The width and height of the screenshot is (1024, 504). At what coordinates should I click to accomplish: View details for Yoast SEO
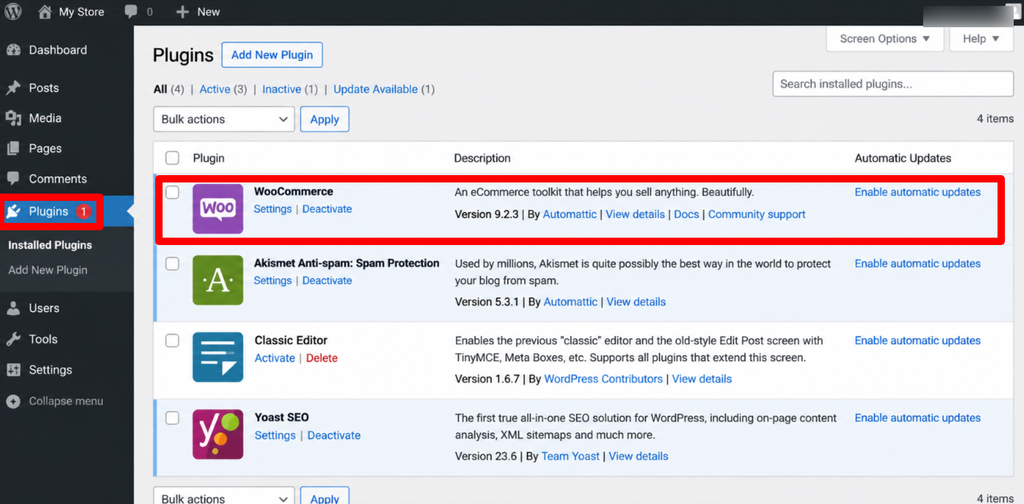(639, 456)
